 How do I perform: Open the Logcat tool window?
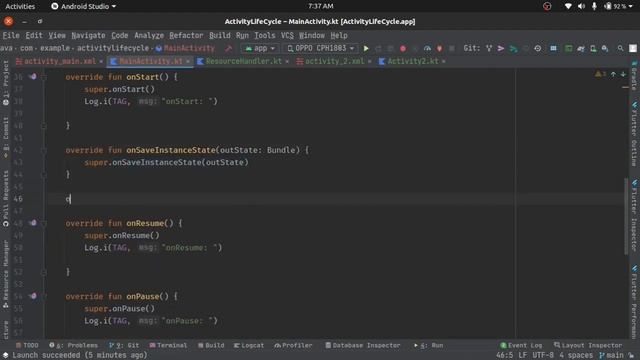click(x=249, y=345)
